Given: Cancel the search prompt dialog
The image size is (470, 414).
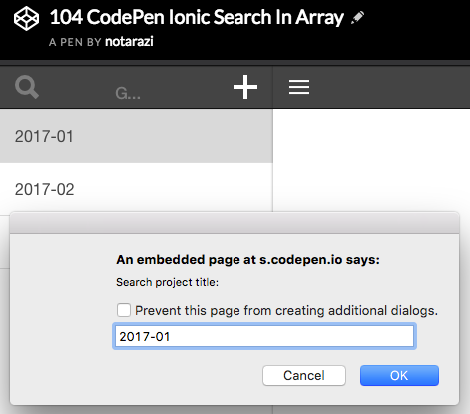Looking at the screenshot, I should point(304,376).
